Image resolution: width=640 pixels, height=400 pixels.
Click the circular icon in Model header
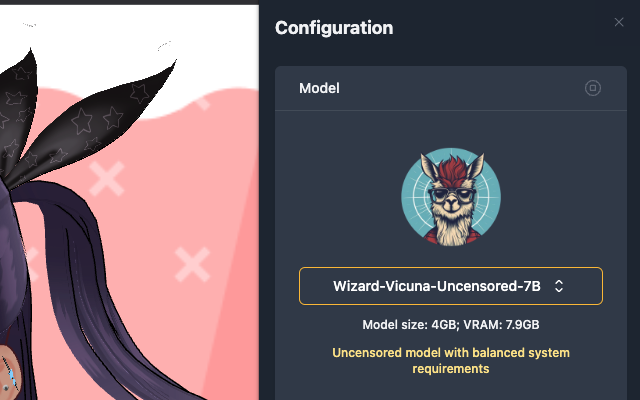[593, 88]
